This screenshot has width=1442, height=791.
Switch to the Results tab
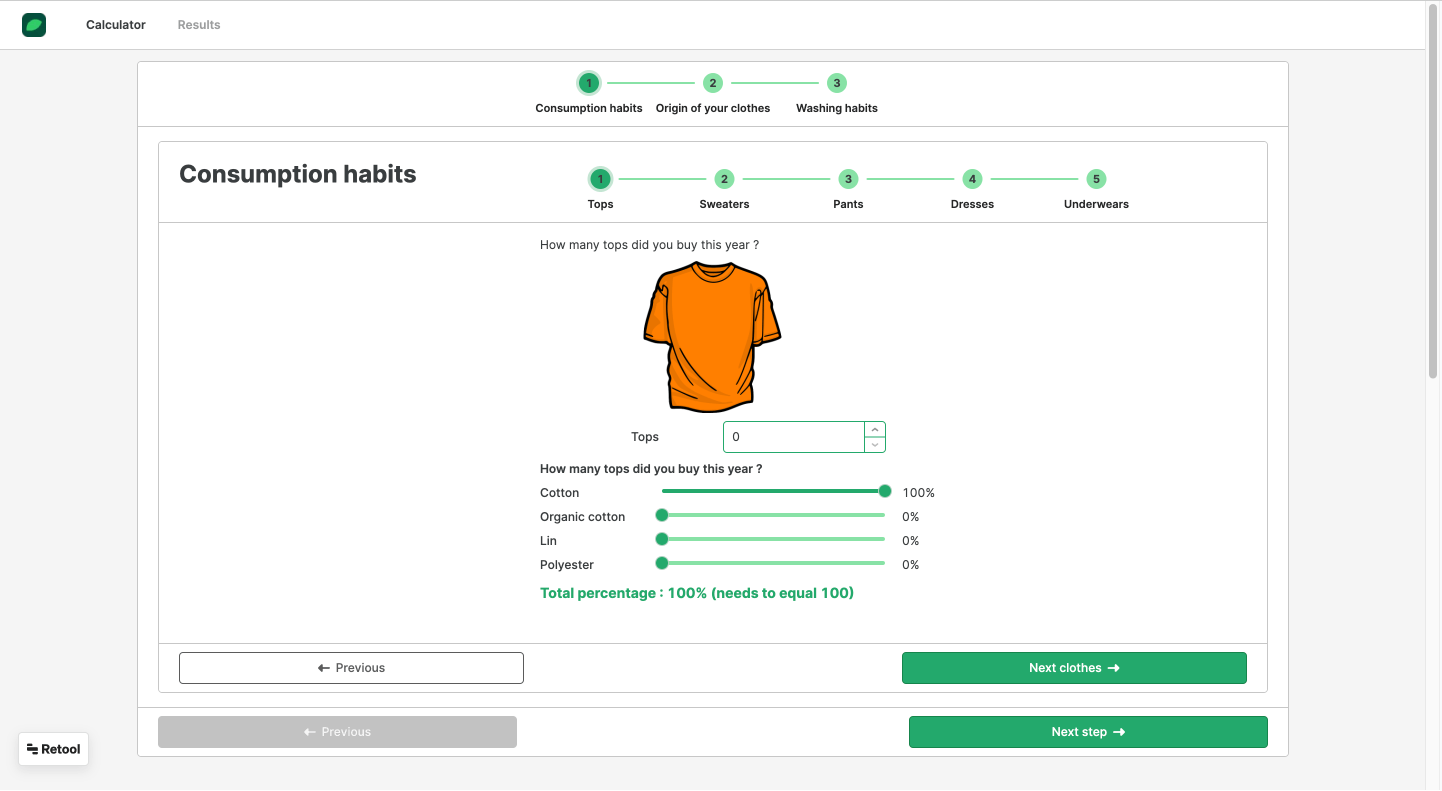click(x=199, y=25)
